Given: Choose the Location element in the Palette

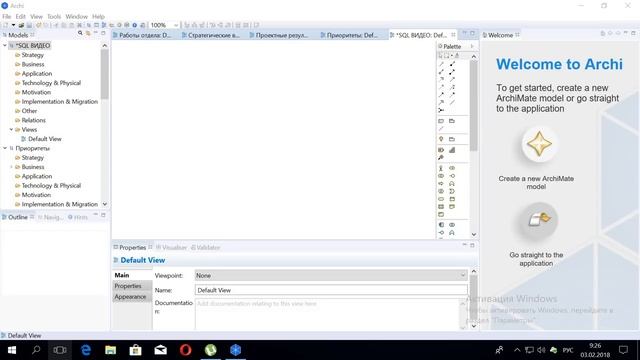Looking at the screenshot, I should point(441,139).
